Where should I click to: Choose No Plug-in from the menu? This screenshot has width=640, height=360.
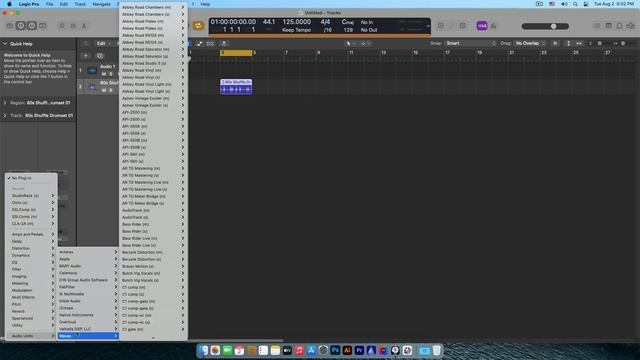coord(31,178)
